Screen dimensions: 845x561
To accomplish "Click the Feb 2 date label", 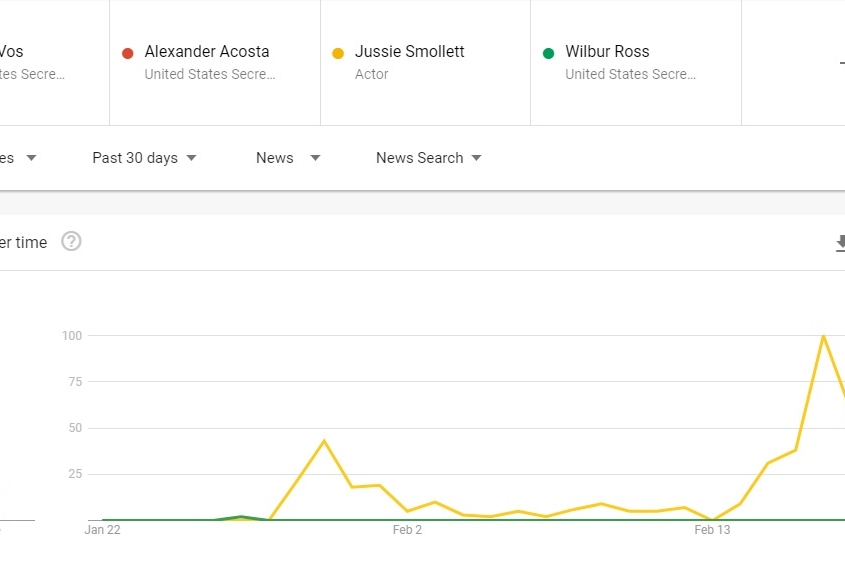I will (x=407, y=530).
